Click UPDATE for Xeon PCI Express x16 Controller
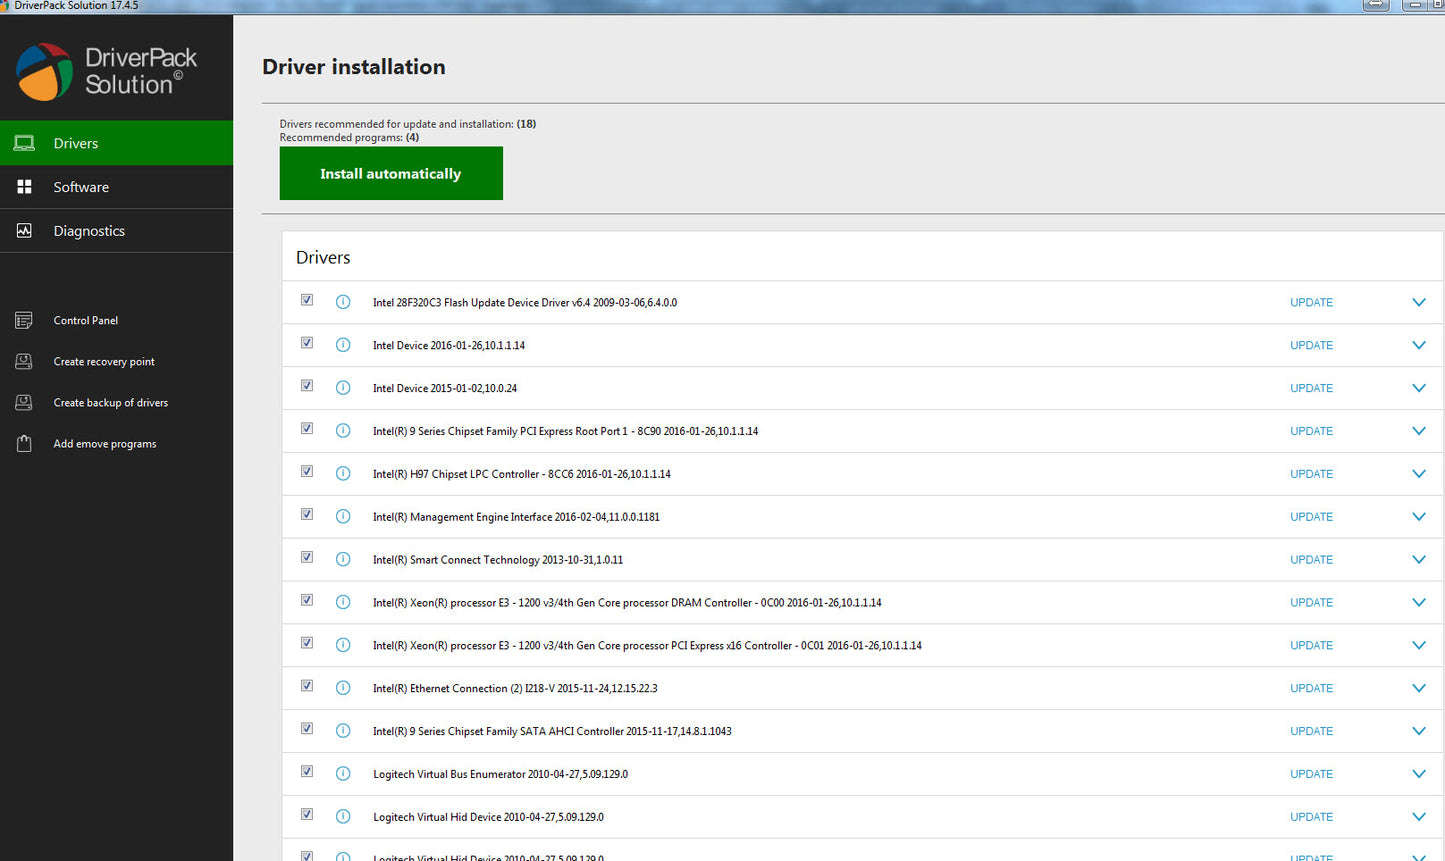This screenshot has height=861, width=1445. click(x=1311, y=646)
